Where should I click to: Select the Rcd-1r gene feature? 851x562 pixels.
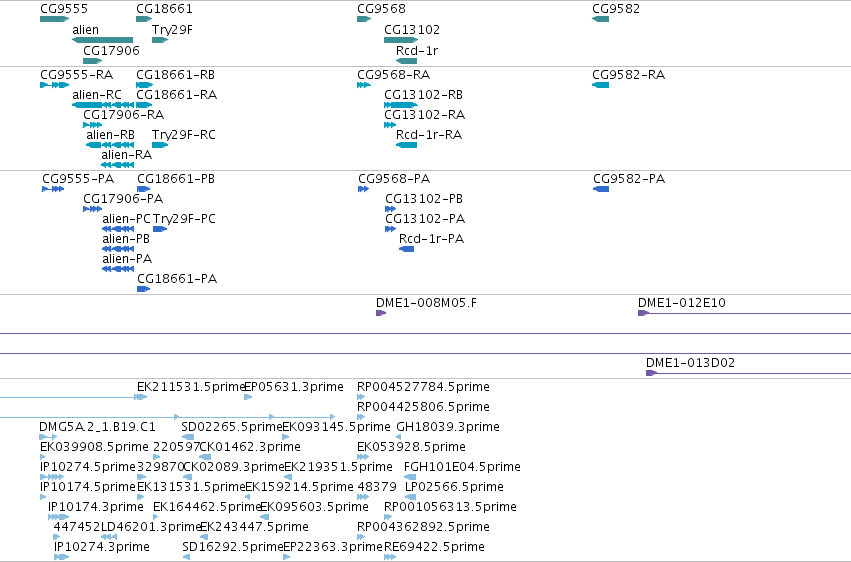click(x=407, y=61)
